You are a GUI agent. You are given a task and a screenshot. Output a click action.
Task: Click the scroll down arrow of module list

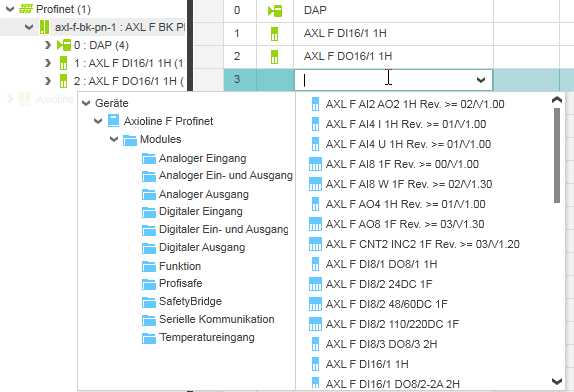[x=557, y=382]
